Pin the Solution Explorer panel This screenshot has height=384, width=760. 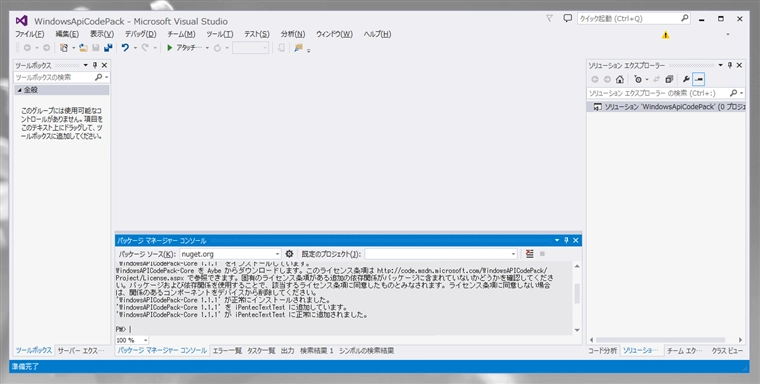730,65
